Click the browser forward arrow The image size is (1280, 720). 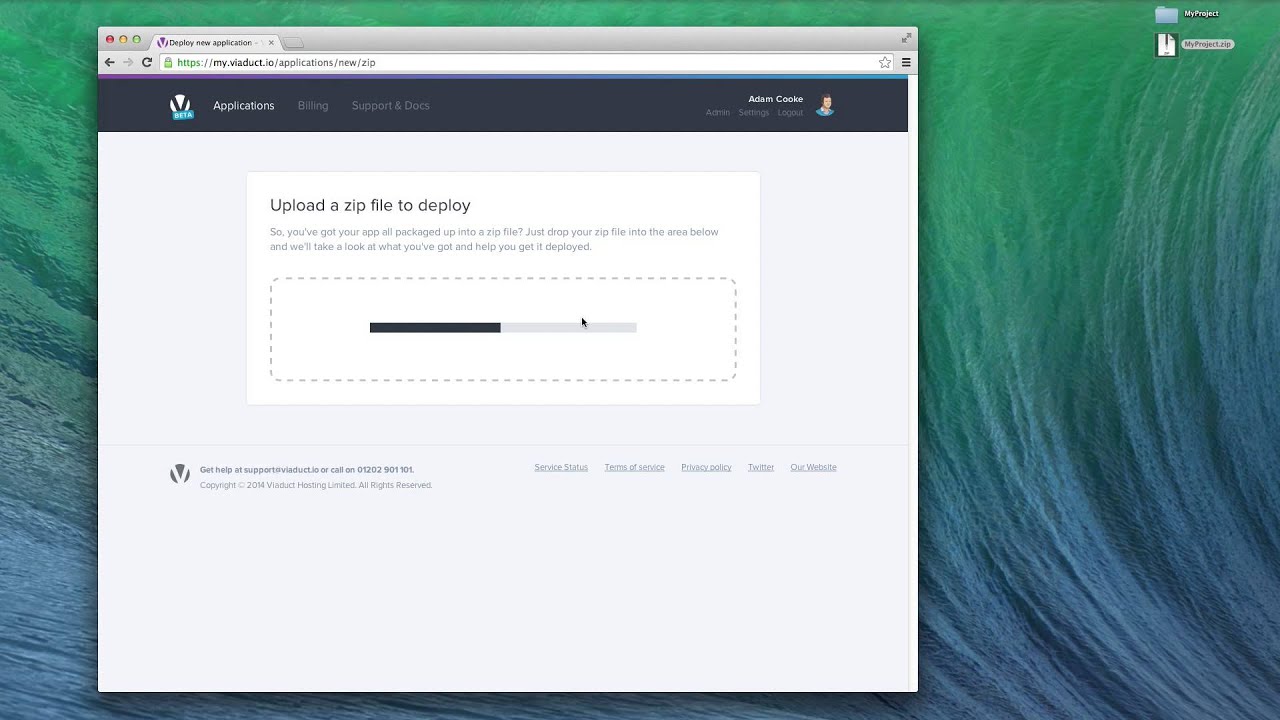coord(128,62)
